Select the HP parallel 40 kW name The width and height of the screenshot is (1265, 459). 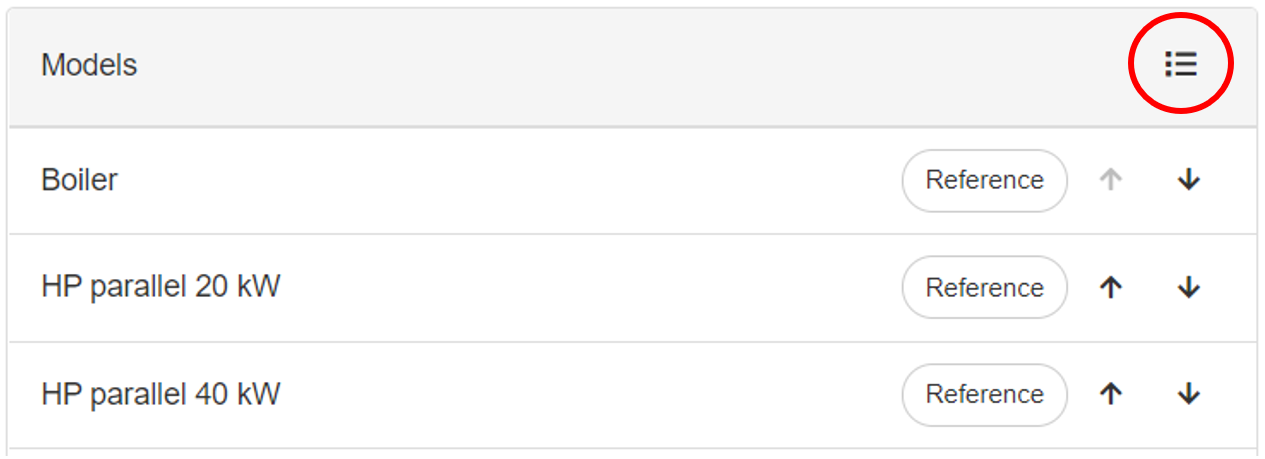click(161, 394)
